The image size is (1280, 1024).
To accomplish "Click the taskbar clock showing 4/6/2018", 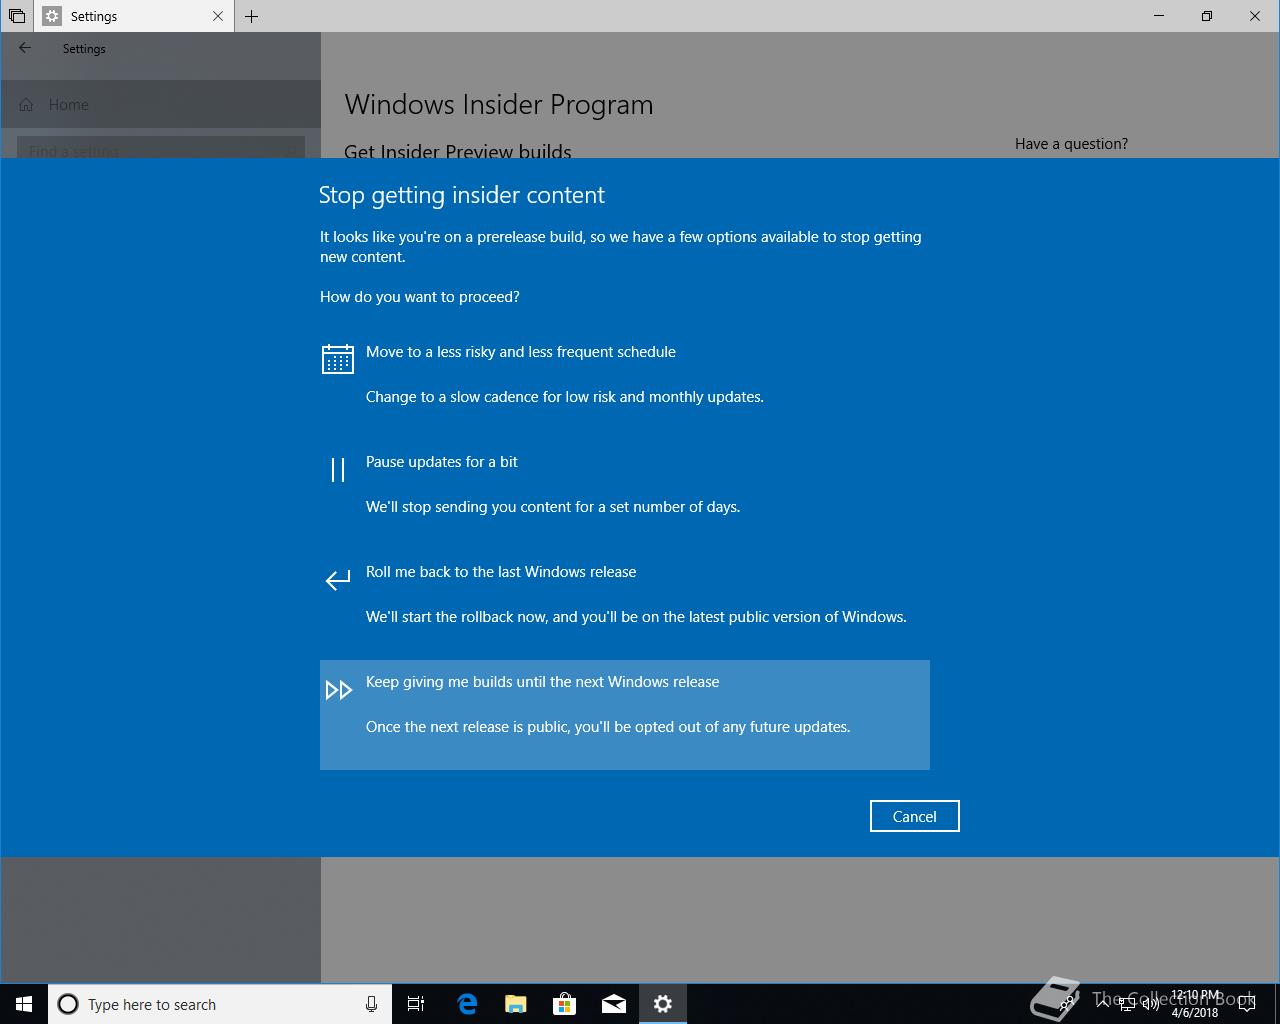I will tap(1195, 1004).
